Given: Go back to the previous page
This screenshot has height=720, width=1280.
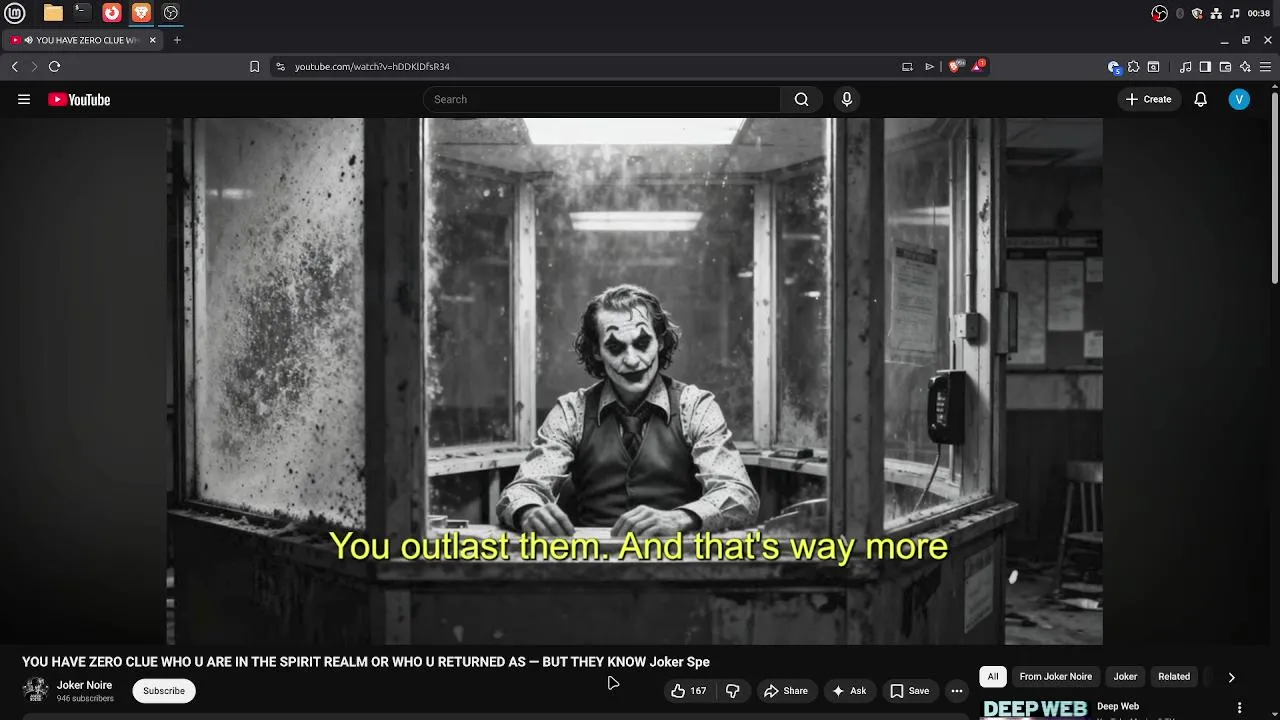Looking at the screenshot, I should click(15, 67).
